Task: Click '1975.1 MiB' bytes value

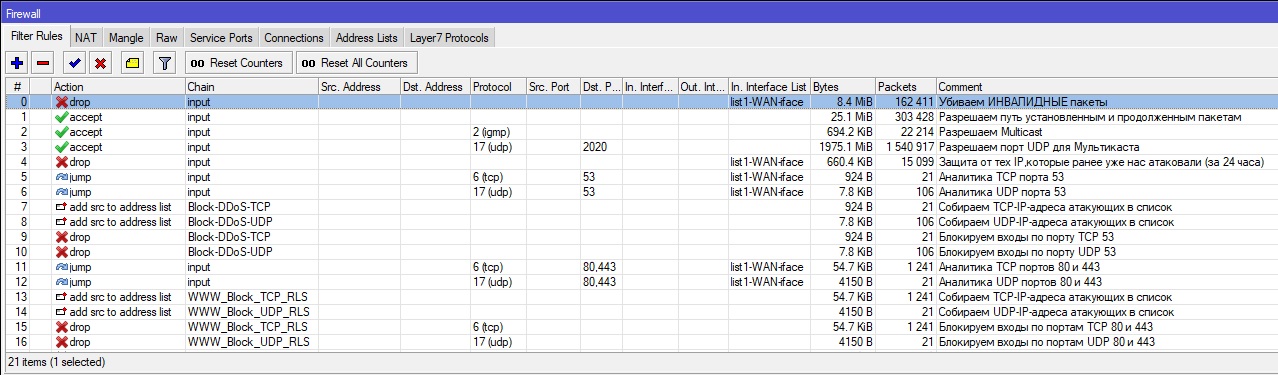Action: (x=846, y=147)
